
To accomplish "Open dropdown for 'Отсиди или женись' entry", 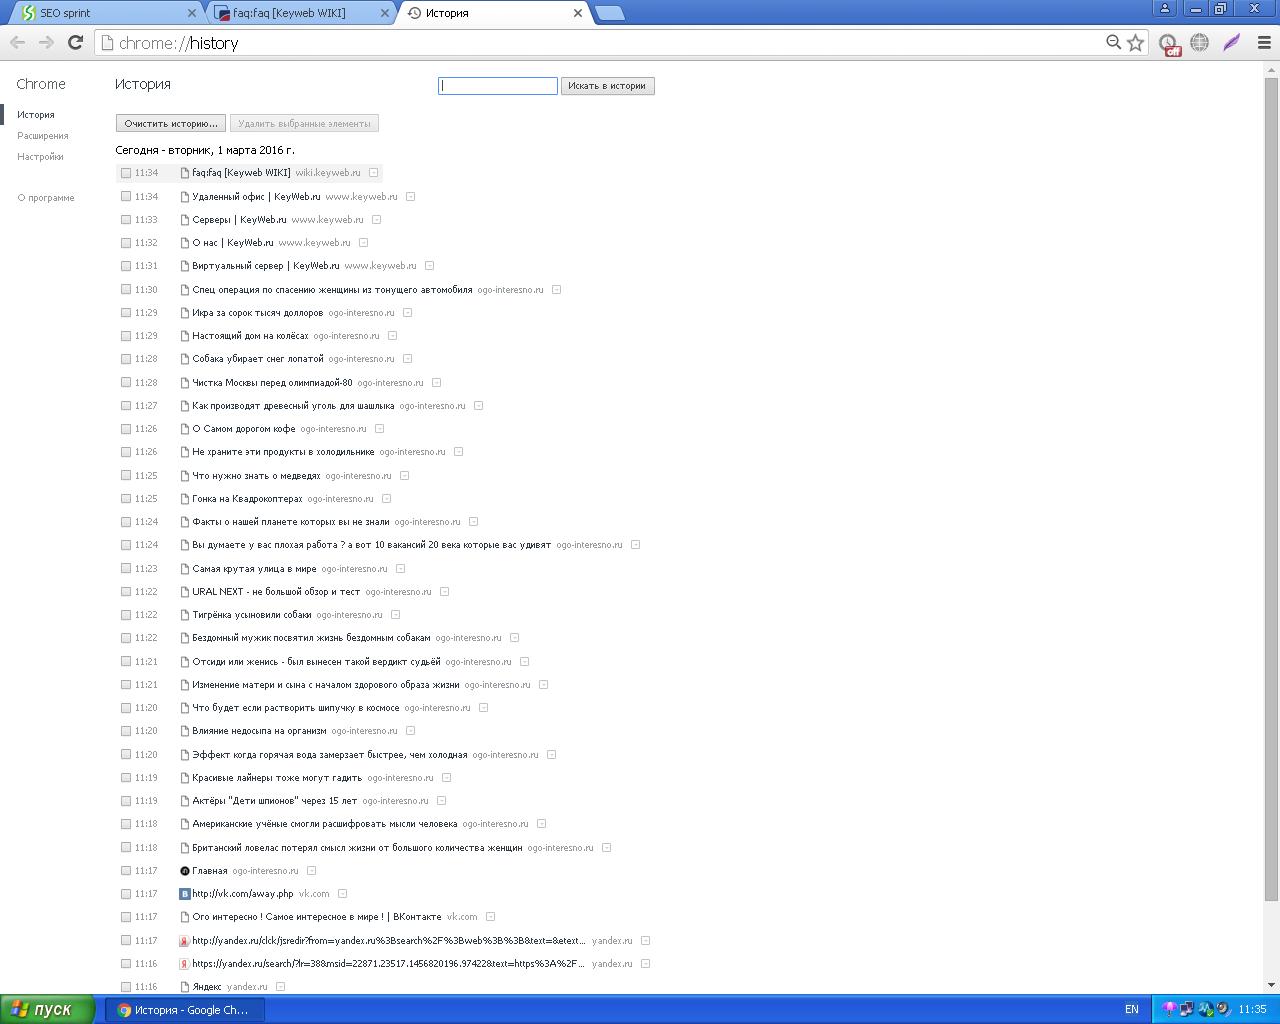I will [x=524, y=662].
